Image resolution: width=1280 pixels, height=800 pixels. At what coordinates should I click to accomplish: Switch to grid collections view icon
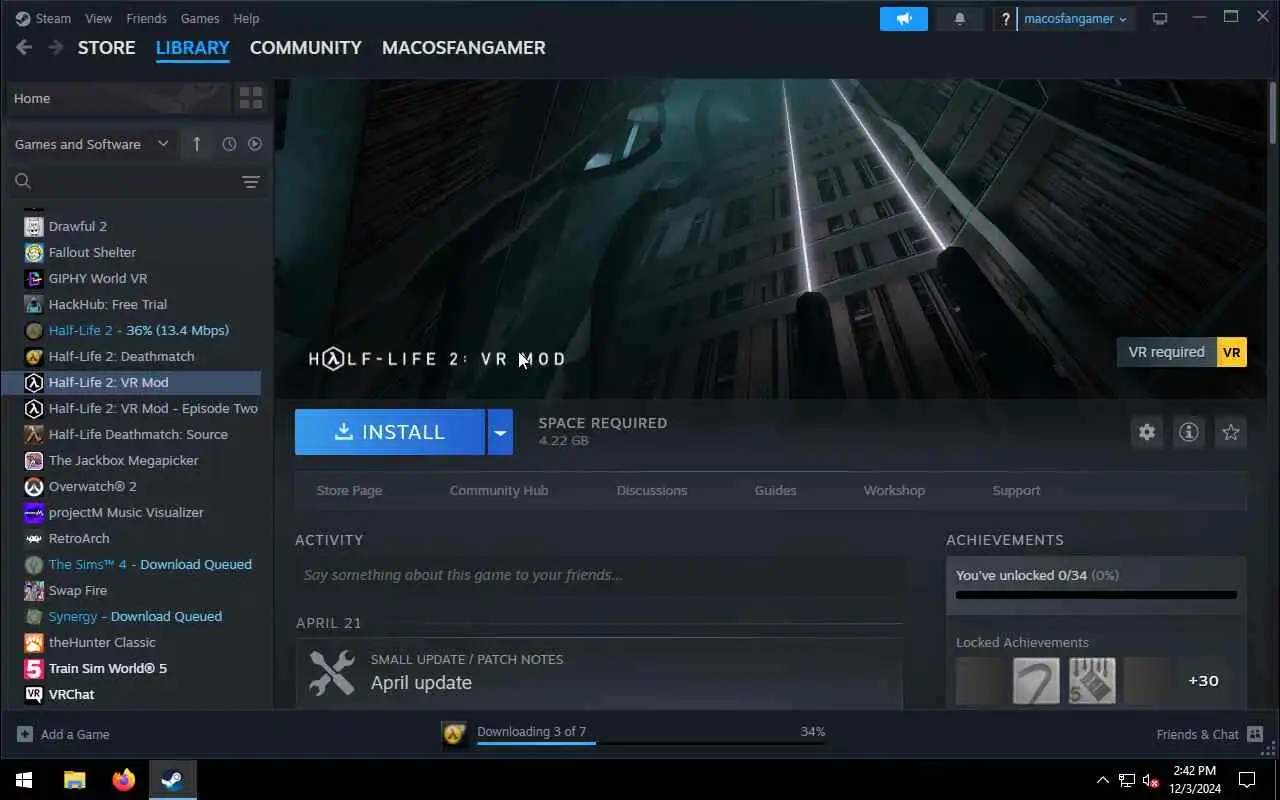pyautogui.click(x=251, y=98)
